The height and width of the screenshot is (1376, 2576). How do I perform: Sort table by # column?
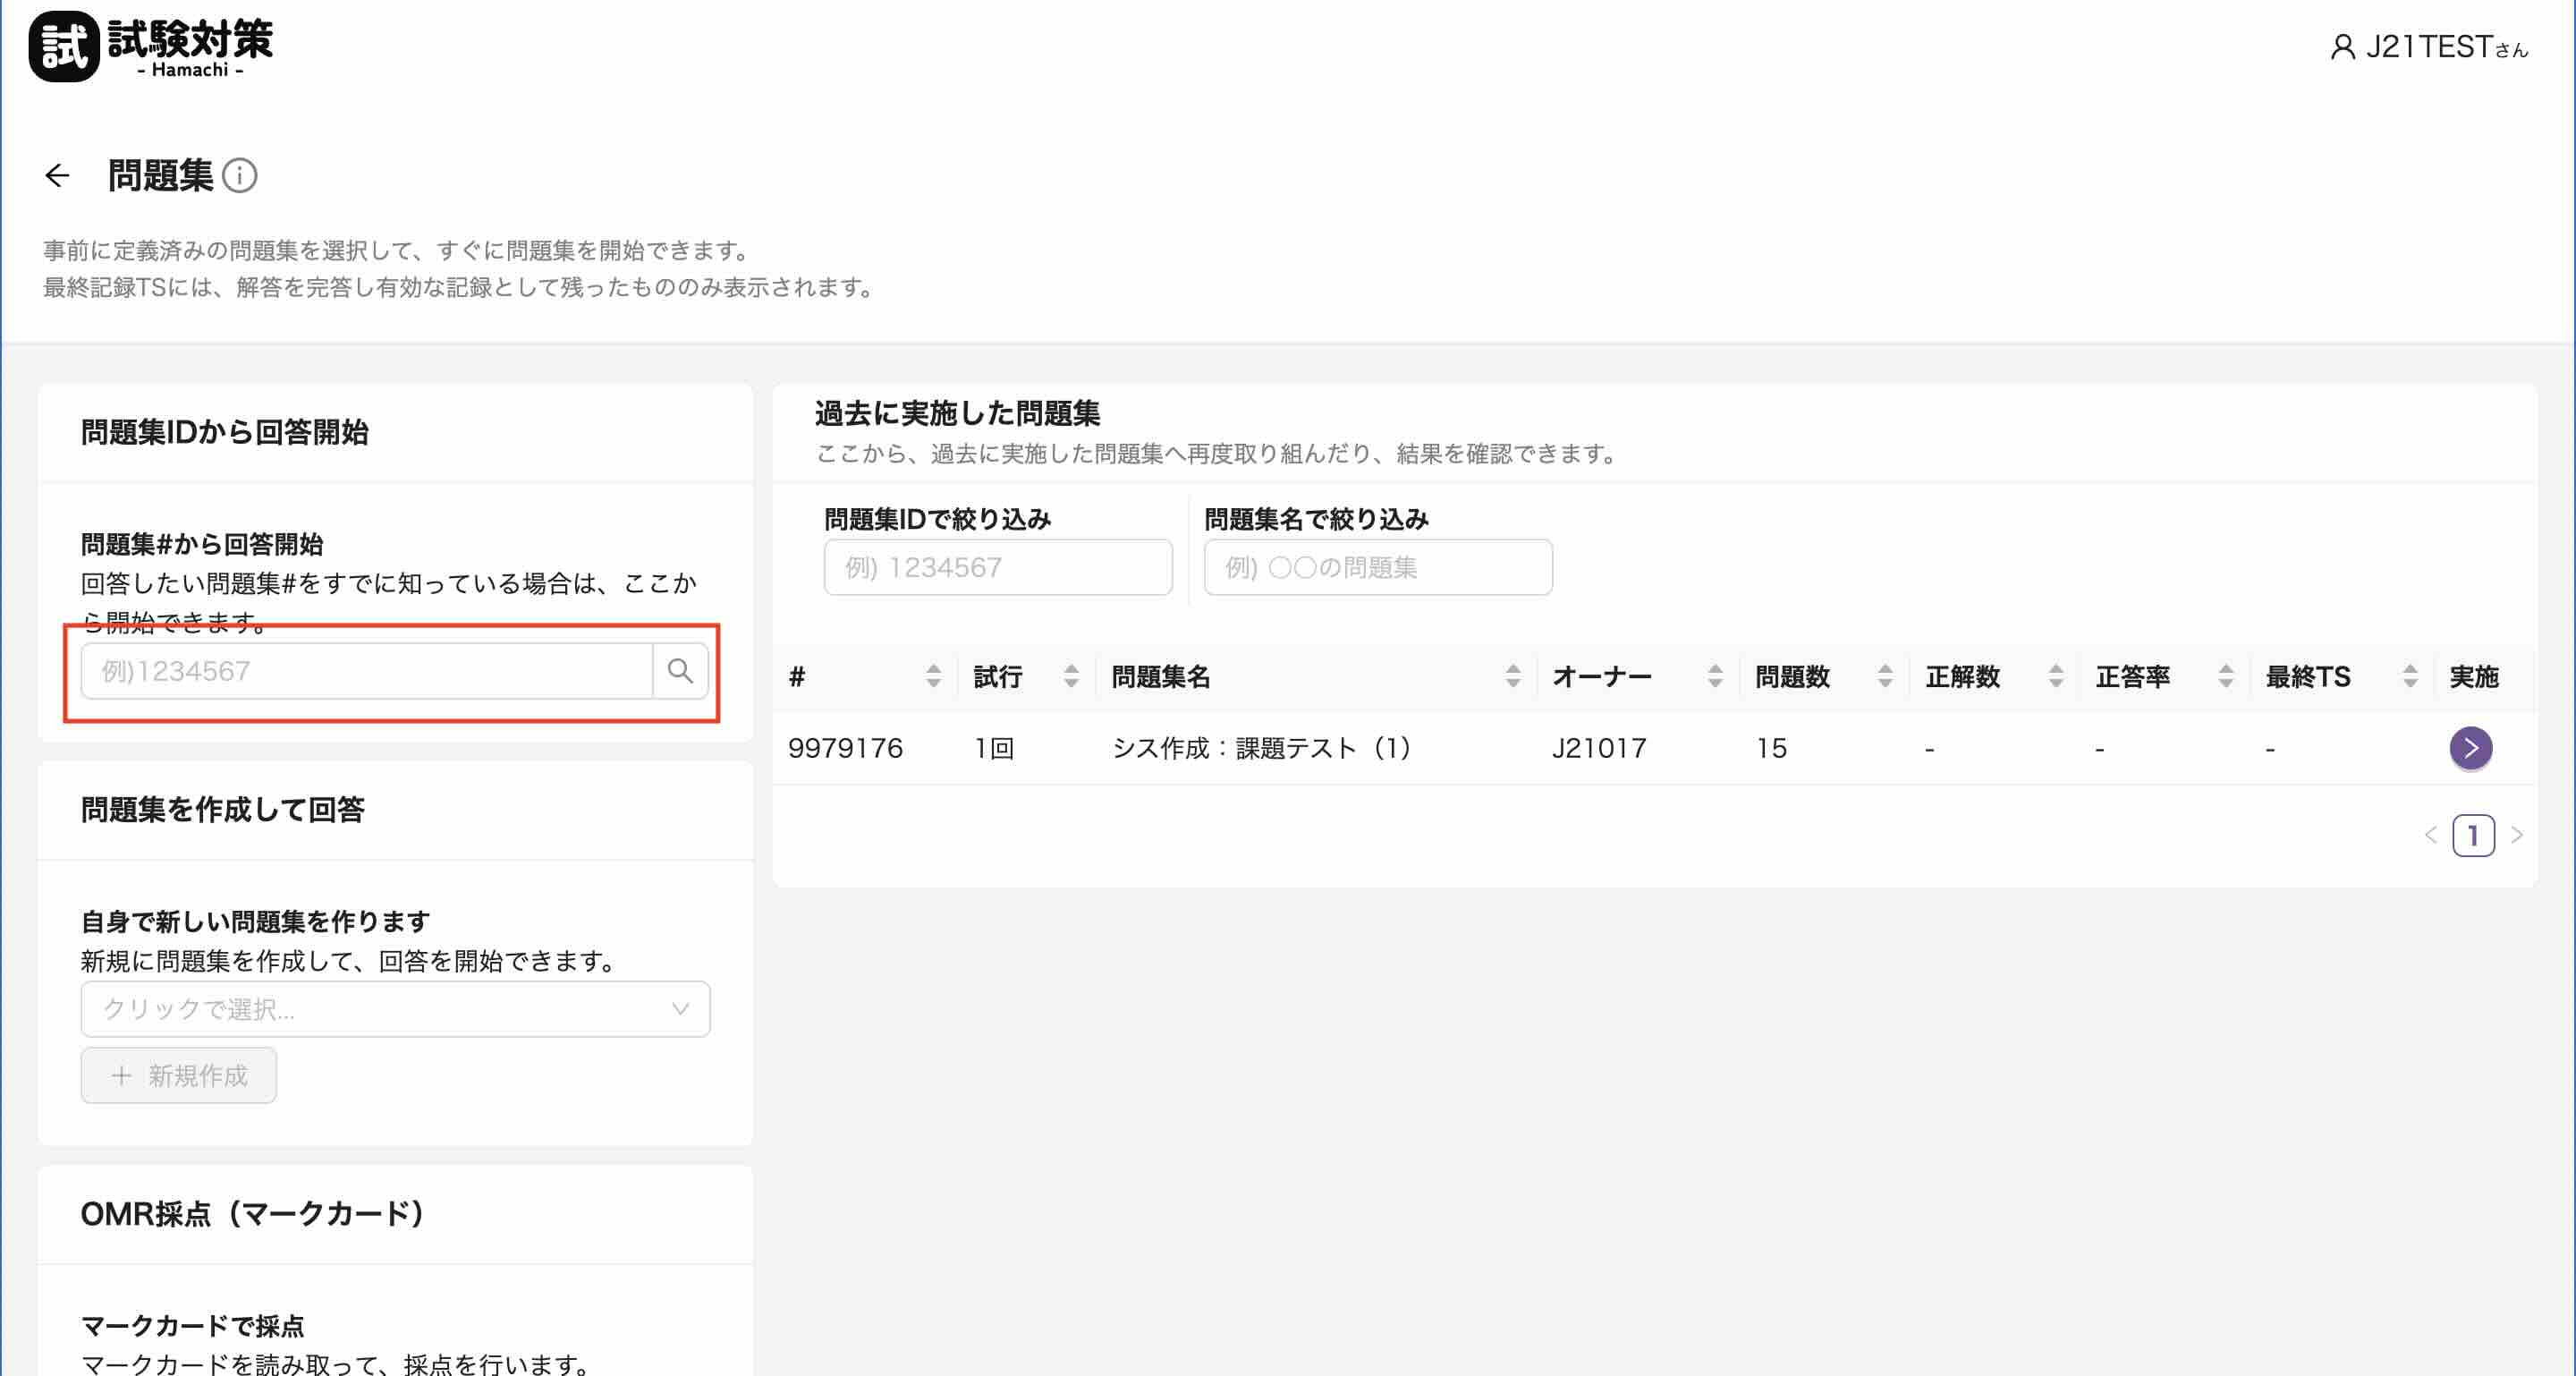tap(932, 677)
